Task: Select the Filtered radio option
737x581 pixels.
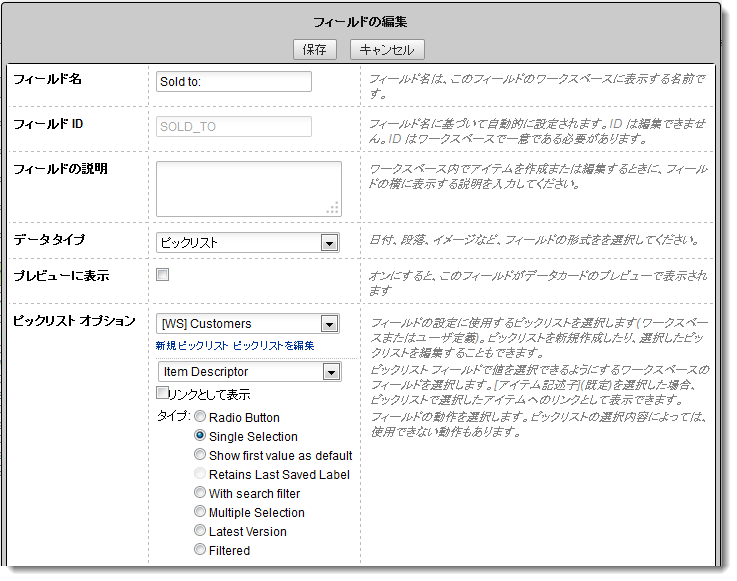Action: (200, 550)
